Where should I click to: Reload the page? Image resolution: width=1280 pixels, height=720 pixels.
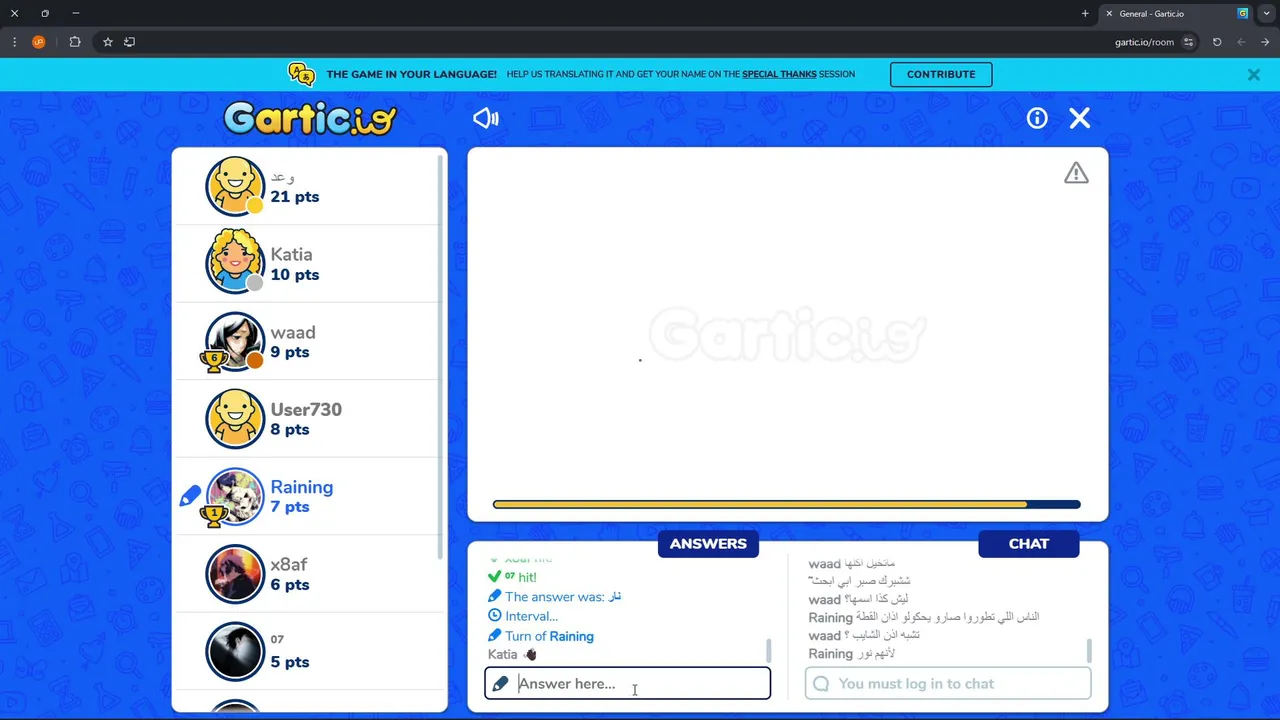tap(1217, 42)
